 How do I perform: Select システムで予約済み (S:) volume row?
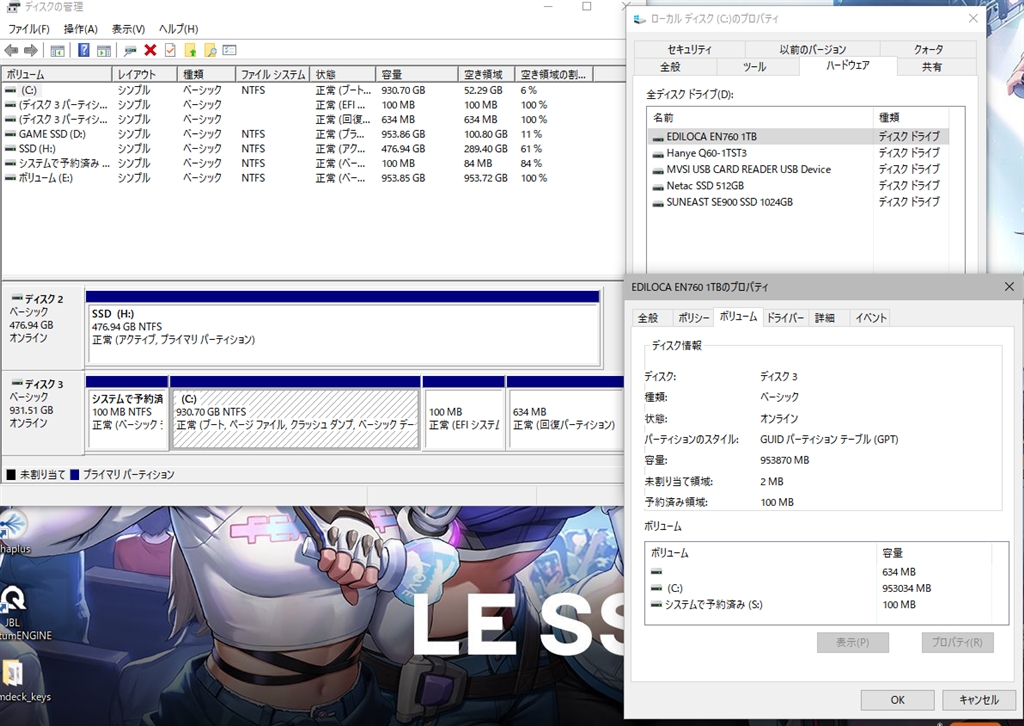click(x=820, y=605)
